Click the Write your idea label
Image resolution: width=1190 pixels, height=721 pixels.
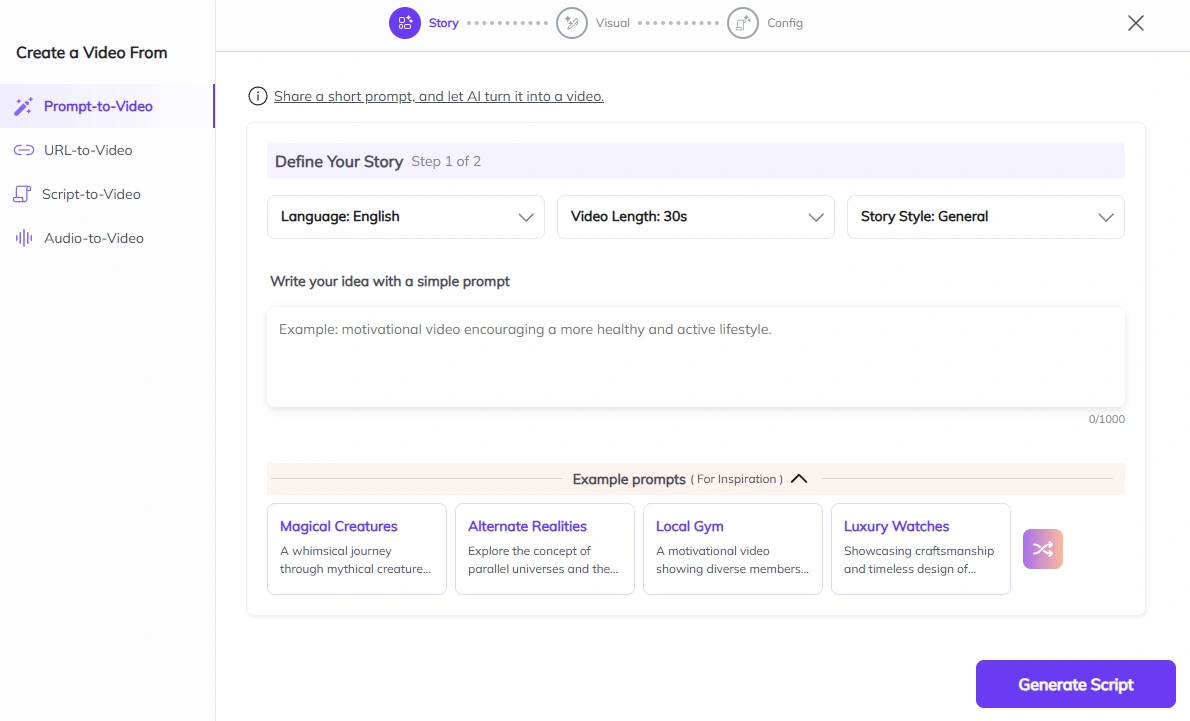[390, 282]
